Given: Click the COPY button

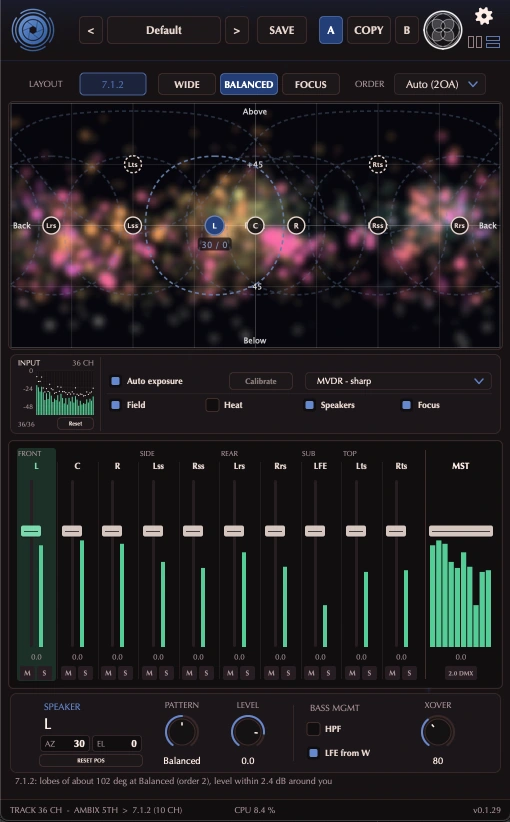Looking at the screenshot, I should point(368,30).
